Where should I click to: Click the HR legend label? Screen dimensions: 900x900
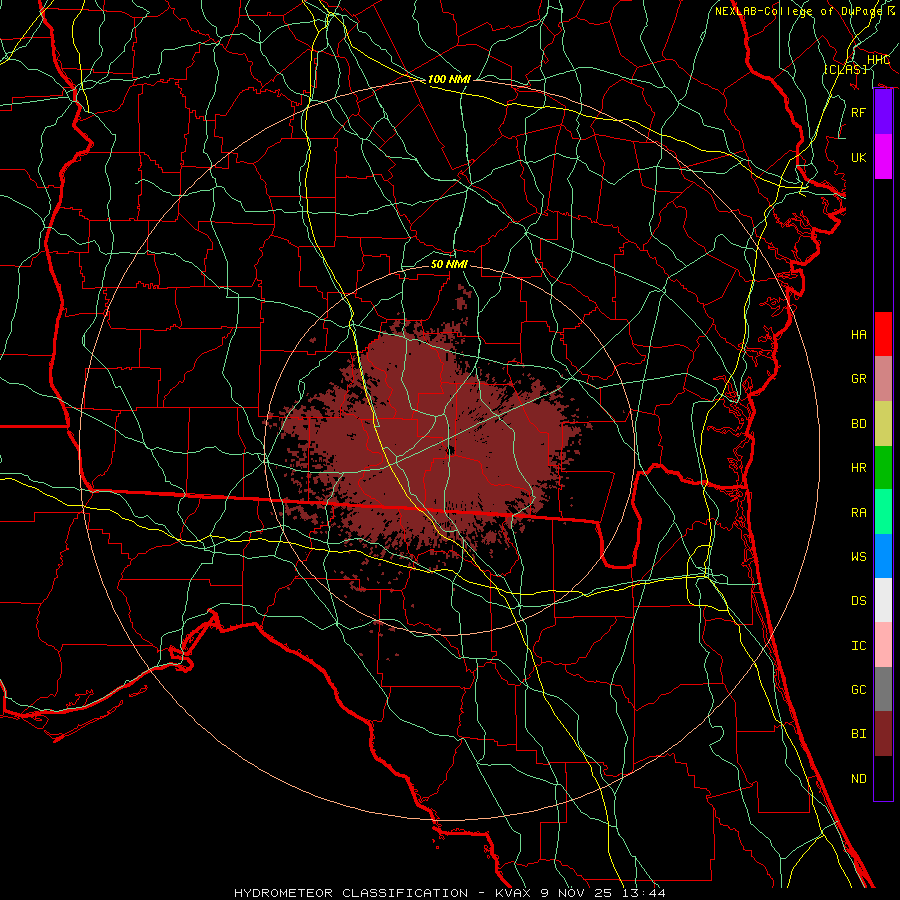coord(859,468)
